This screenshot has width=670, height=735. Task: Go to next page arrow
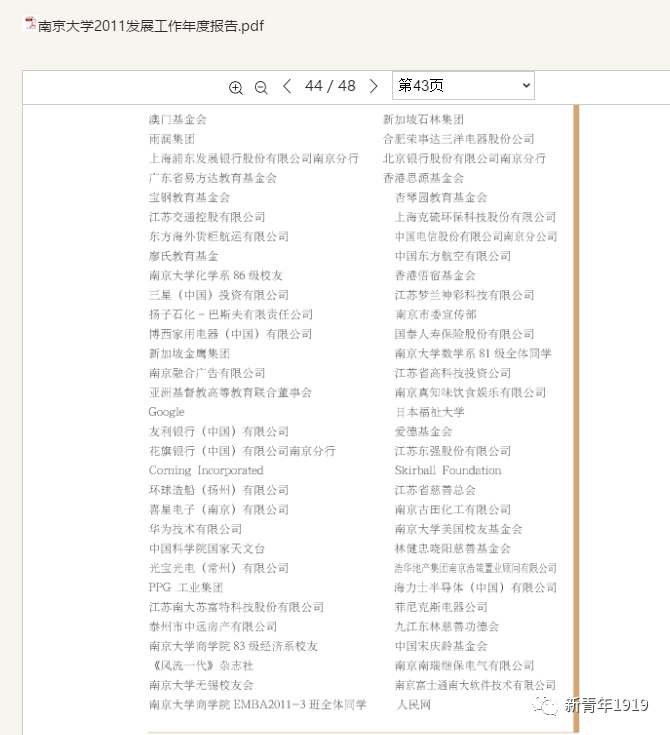373,86
